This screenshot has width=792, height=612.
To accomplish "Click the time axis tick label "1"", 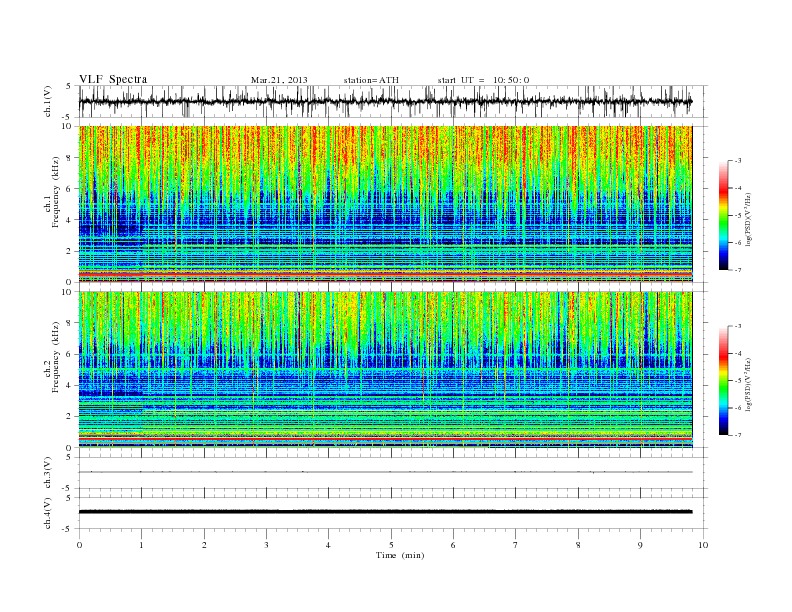I will tap(141, 545).
